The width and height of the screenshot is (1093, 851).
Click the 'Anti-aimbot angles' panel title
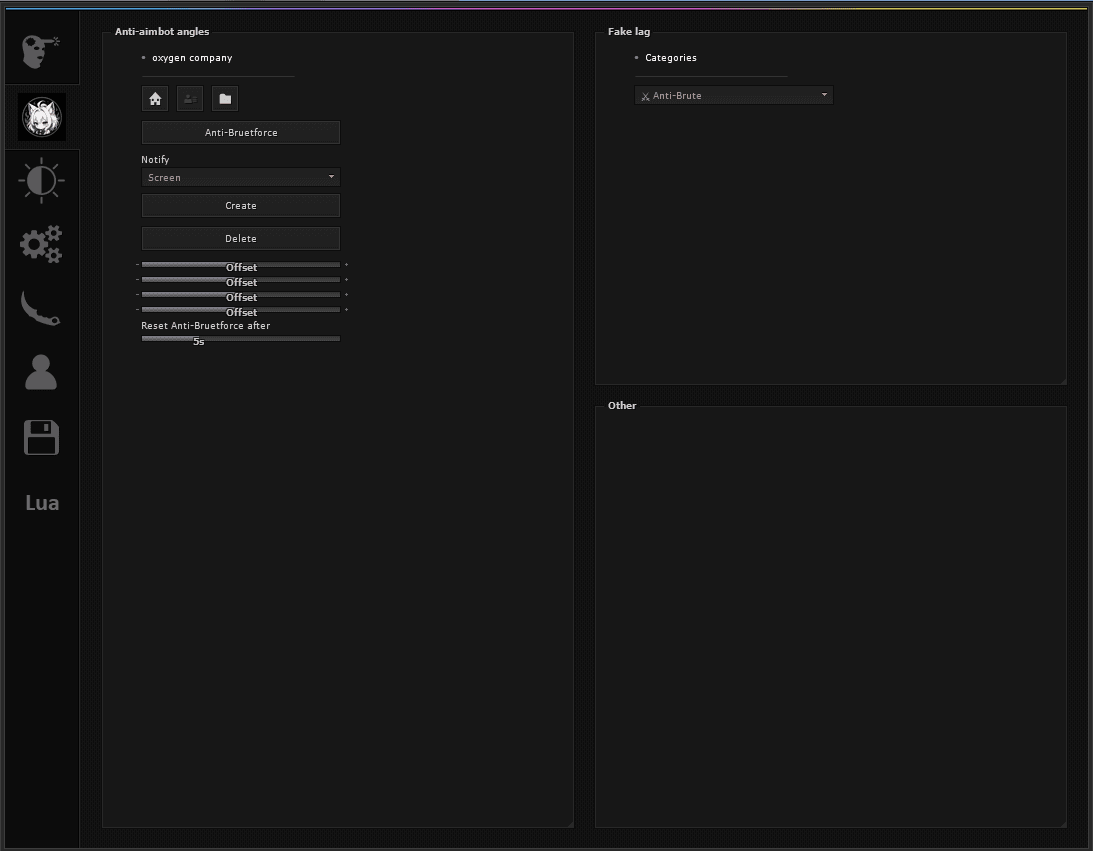click(x=162, y=31)
